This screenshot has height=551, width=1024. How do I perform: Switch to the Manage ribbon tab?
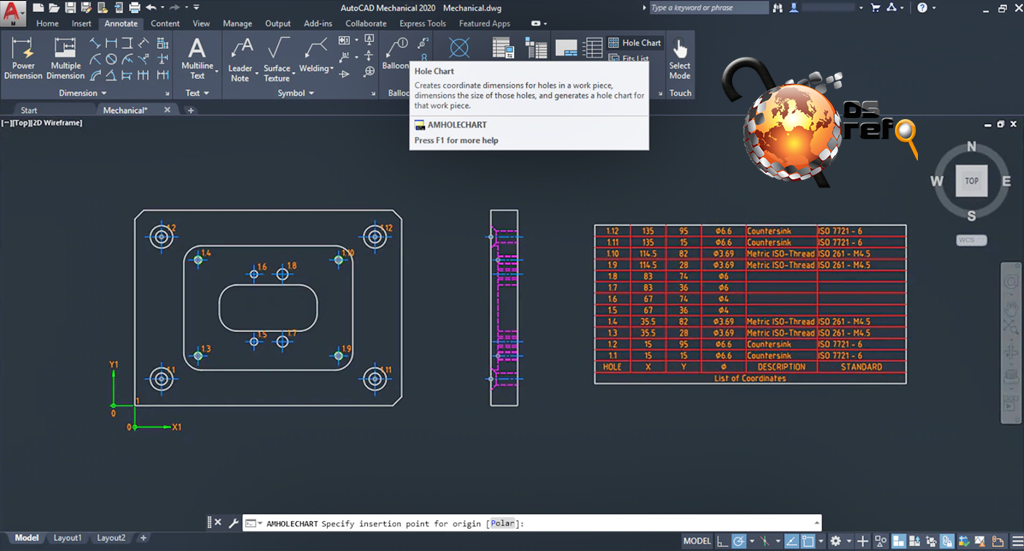(x=237, y=24)
